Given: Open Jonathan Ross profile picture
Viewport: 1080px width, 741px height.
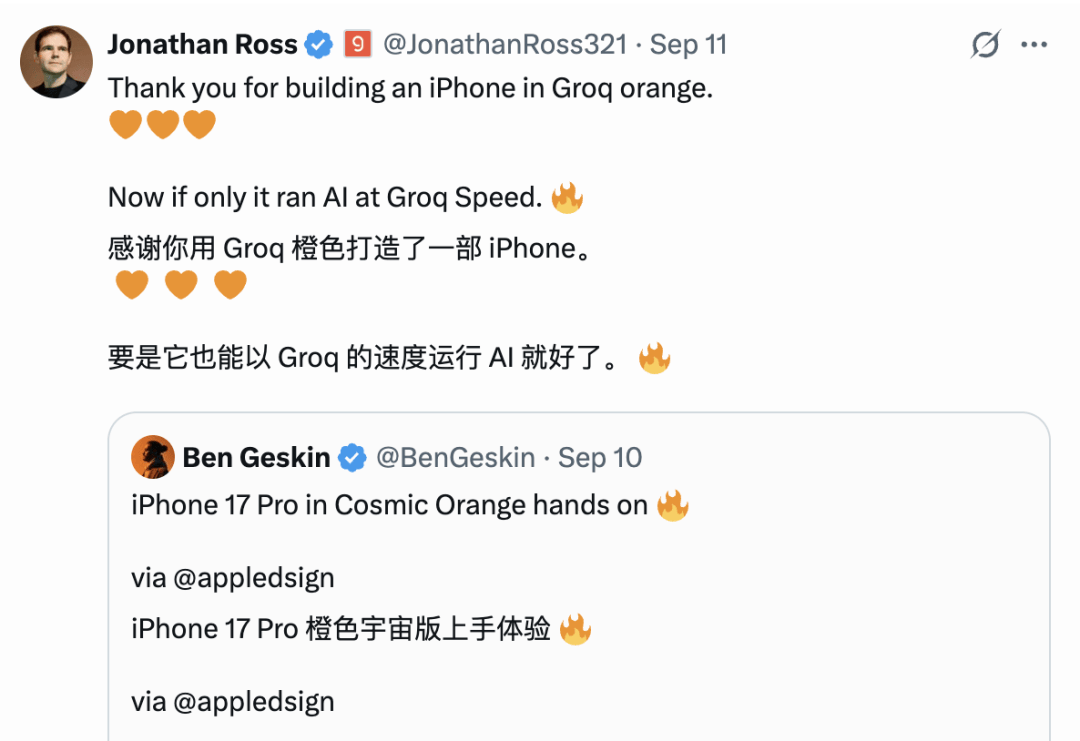Looking at the screenshot, I should 56,62.
